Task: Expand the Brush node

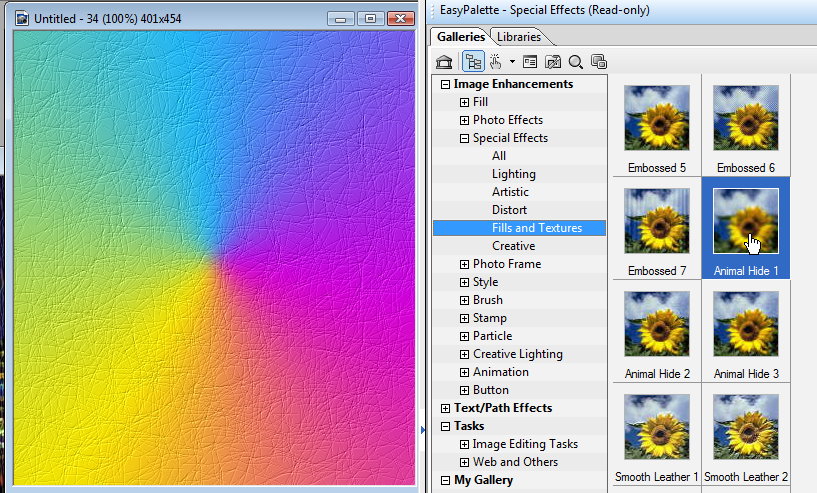Action: (x=464, y=301)
